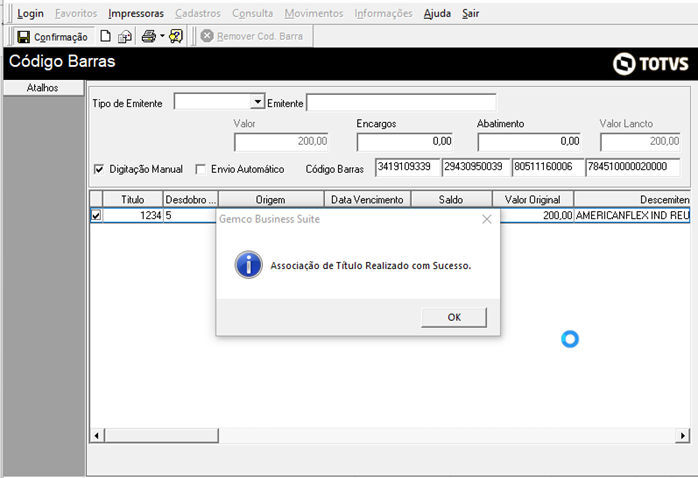Click the Valor Original column header
Viewport: 698px width, 478px height.
coord(532,199)
